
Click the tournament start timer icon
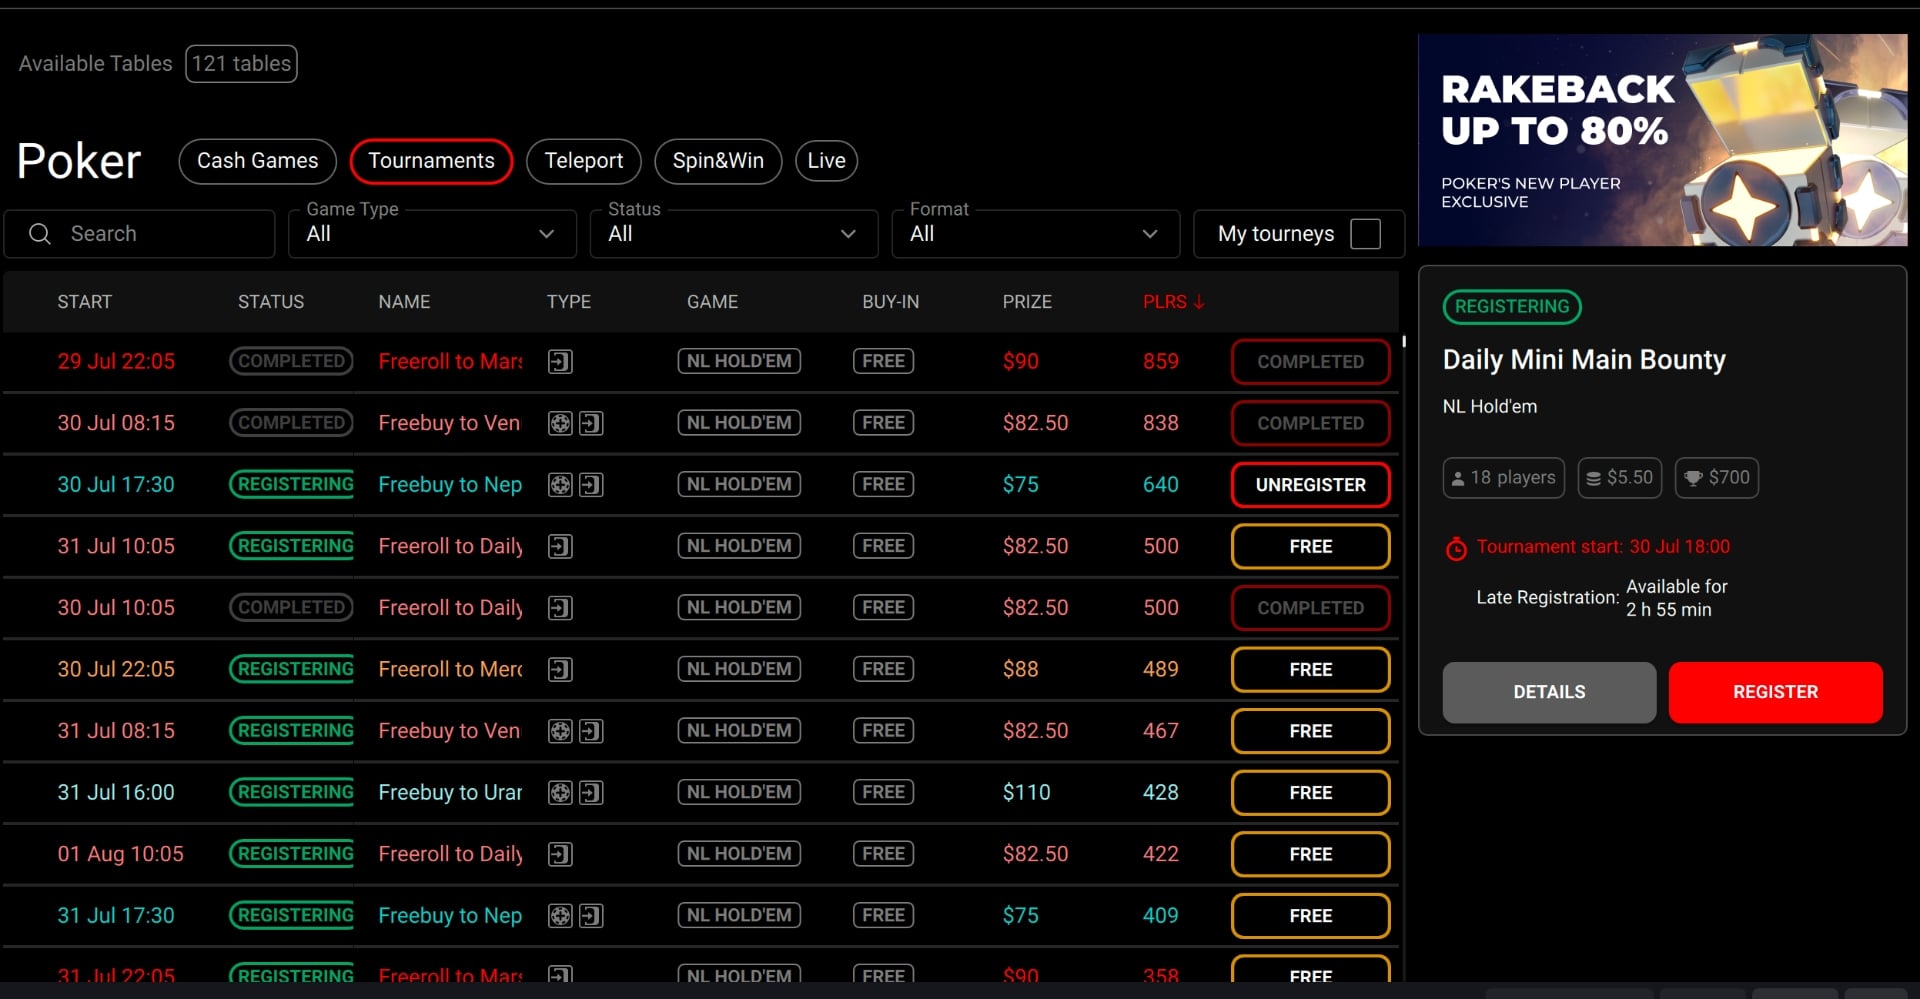point(1456,548)
